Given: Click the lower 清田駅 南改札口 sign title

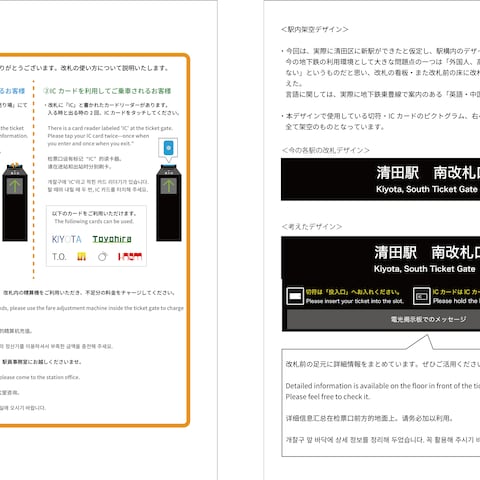Looking at the screenshot, I should pos(427,252).
